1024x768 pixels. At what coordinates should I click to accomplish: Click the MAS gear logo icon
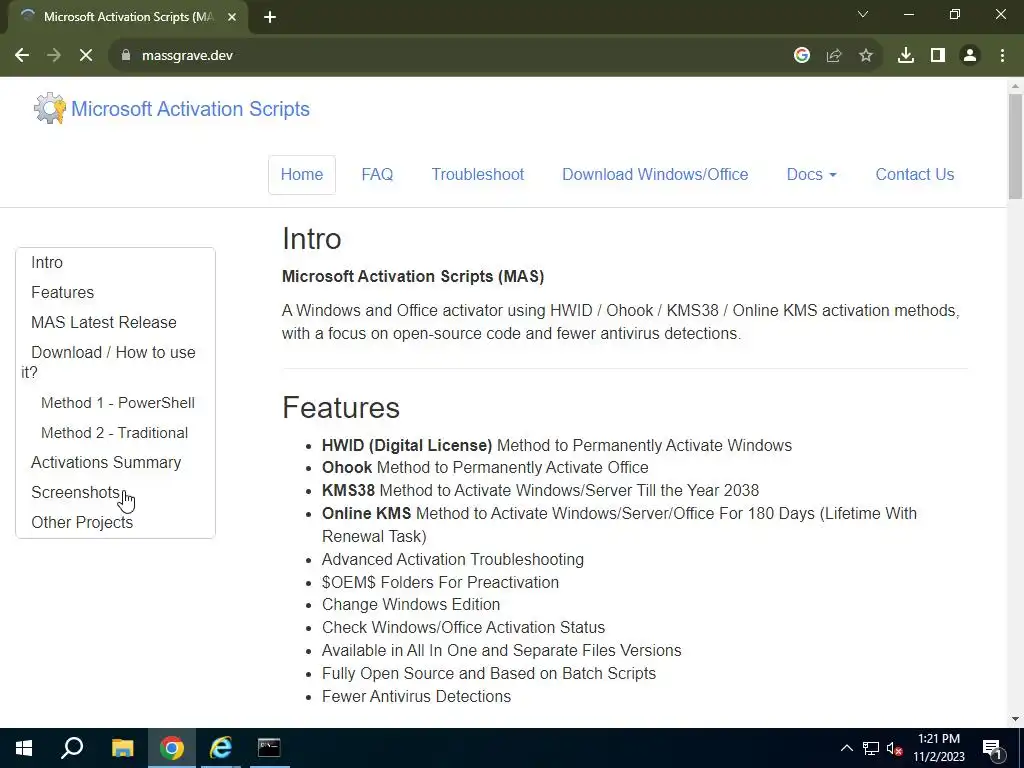coord(50,108)
